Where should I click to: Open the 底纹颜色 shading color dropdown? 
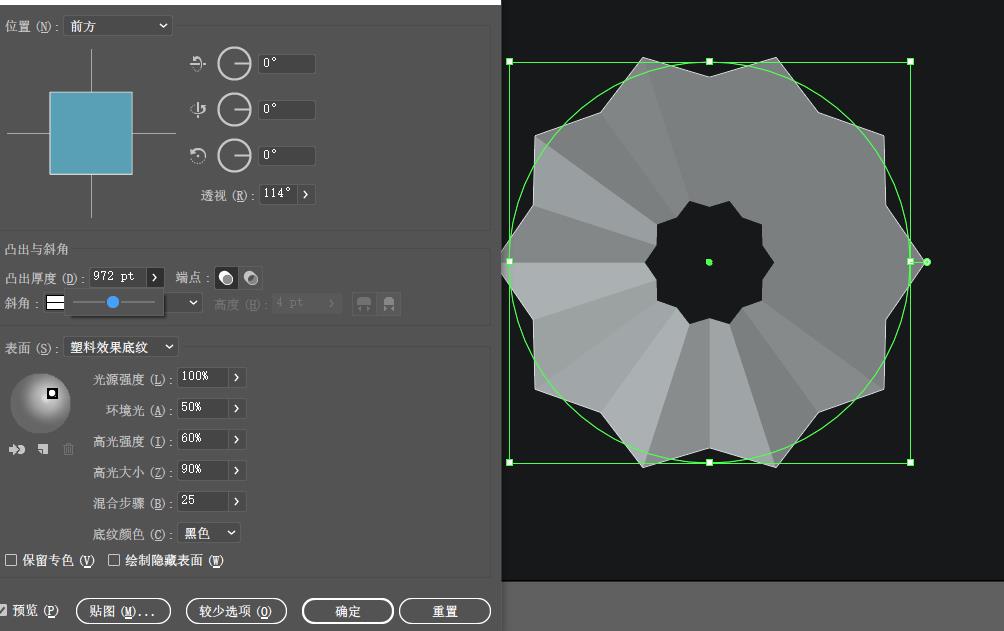[209, 533]
